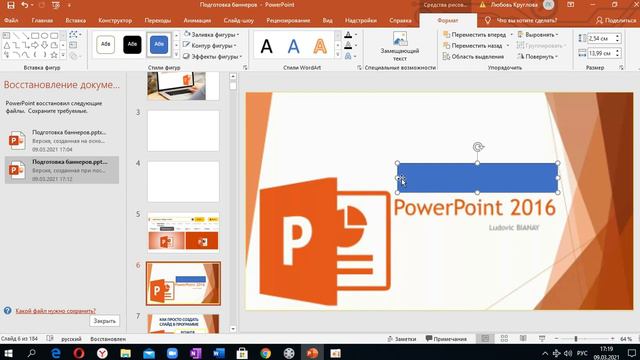This screenshot has height=360, width=640.
Task: Open Эффекты фигуры dropdown
Action: point(212,57)
